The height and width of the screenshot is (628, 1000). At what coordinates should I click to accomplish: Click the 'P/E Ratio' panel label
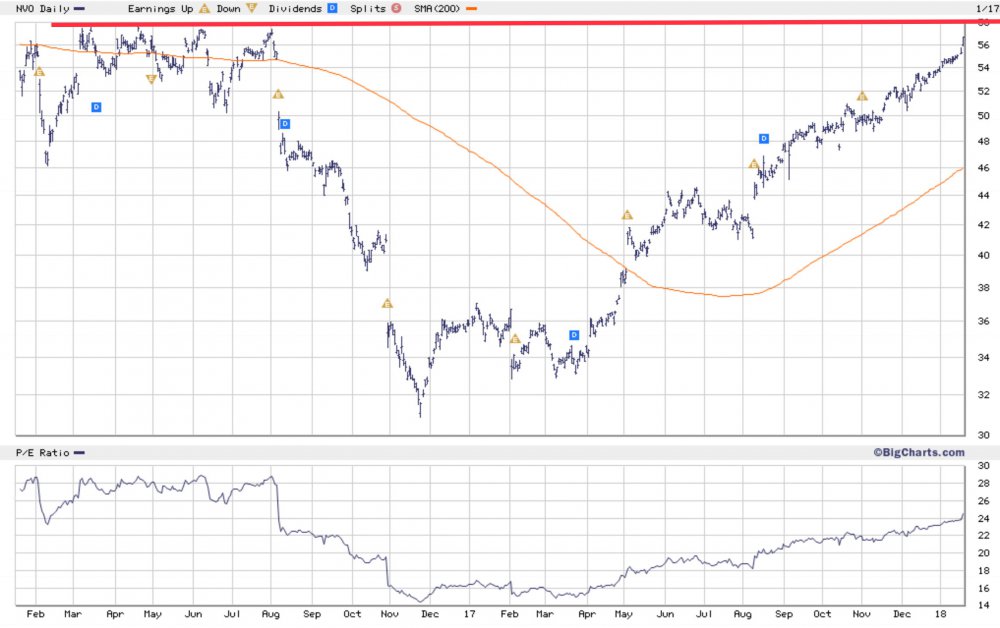click(x=43, y=453)
